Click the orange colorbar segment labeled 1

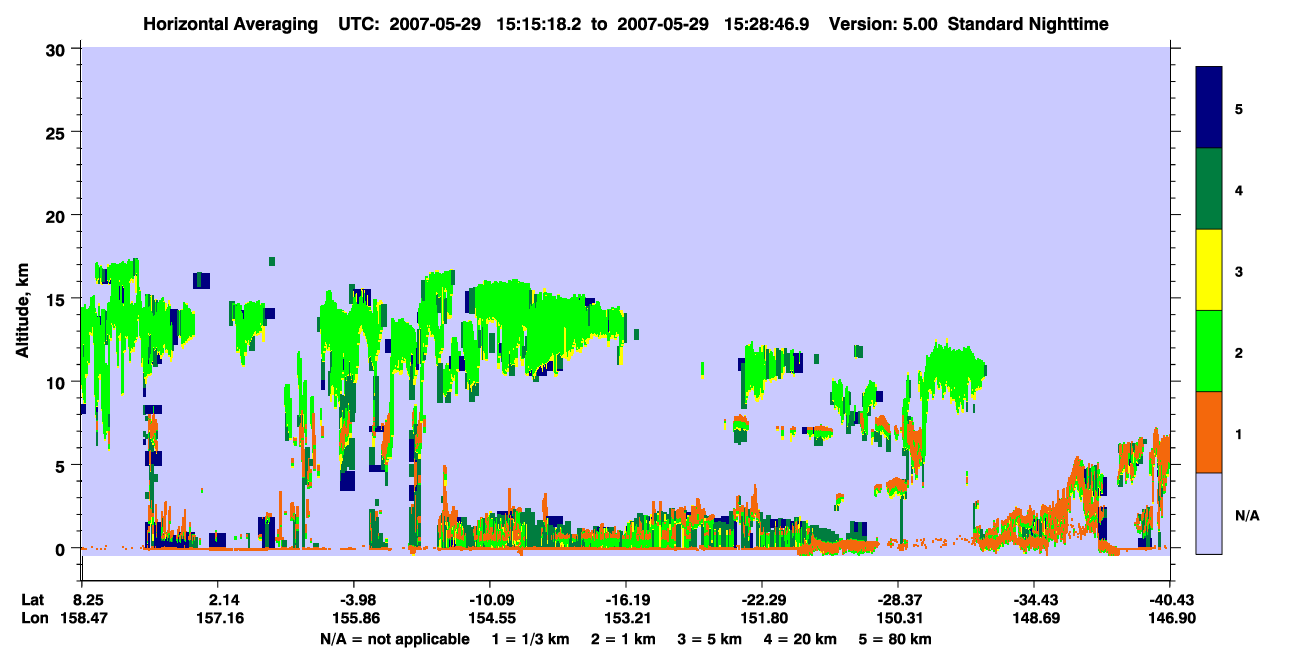pyautogui.click(x=1210, y=432)
